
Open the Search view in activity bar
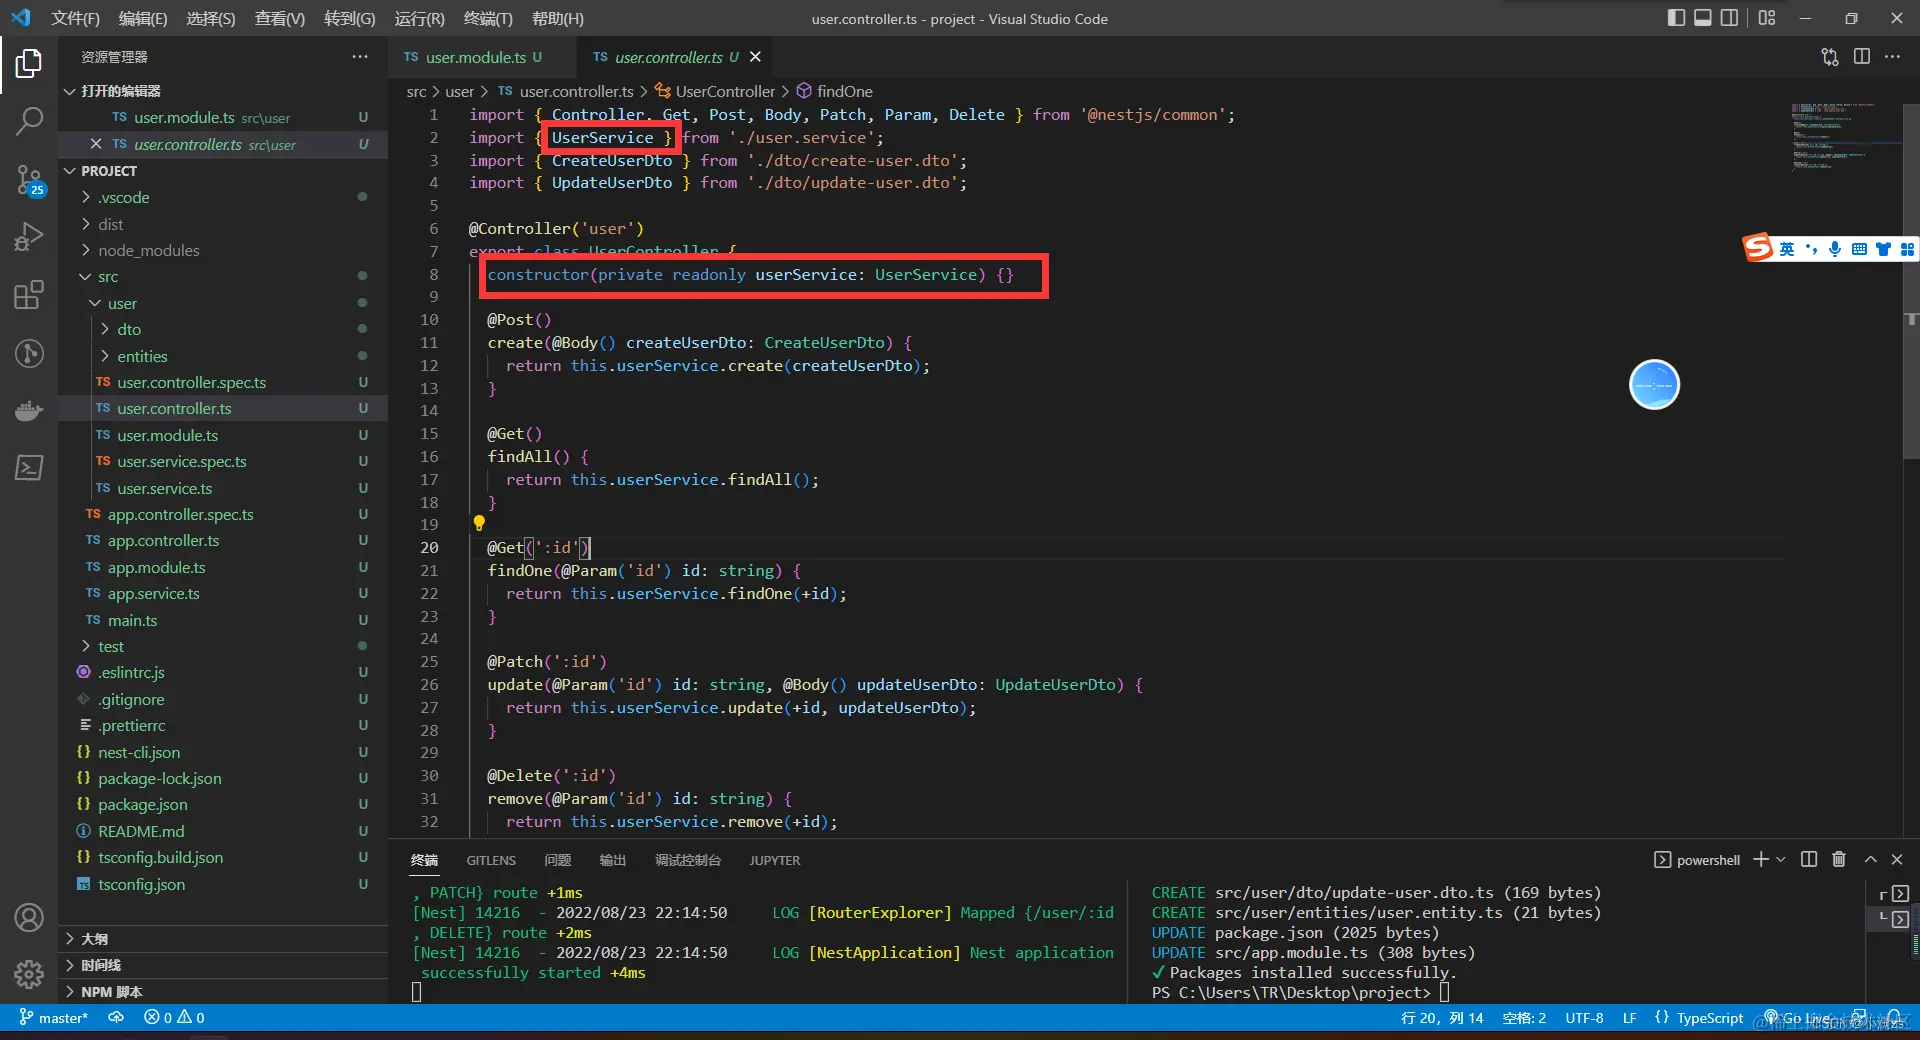29,122
